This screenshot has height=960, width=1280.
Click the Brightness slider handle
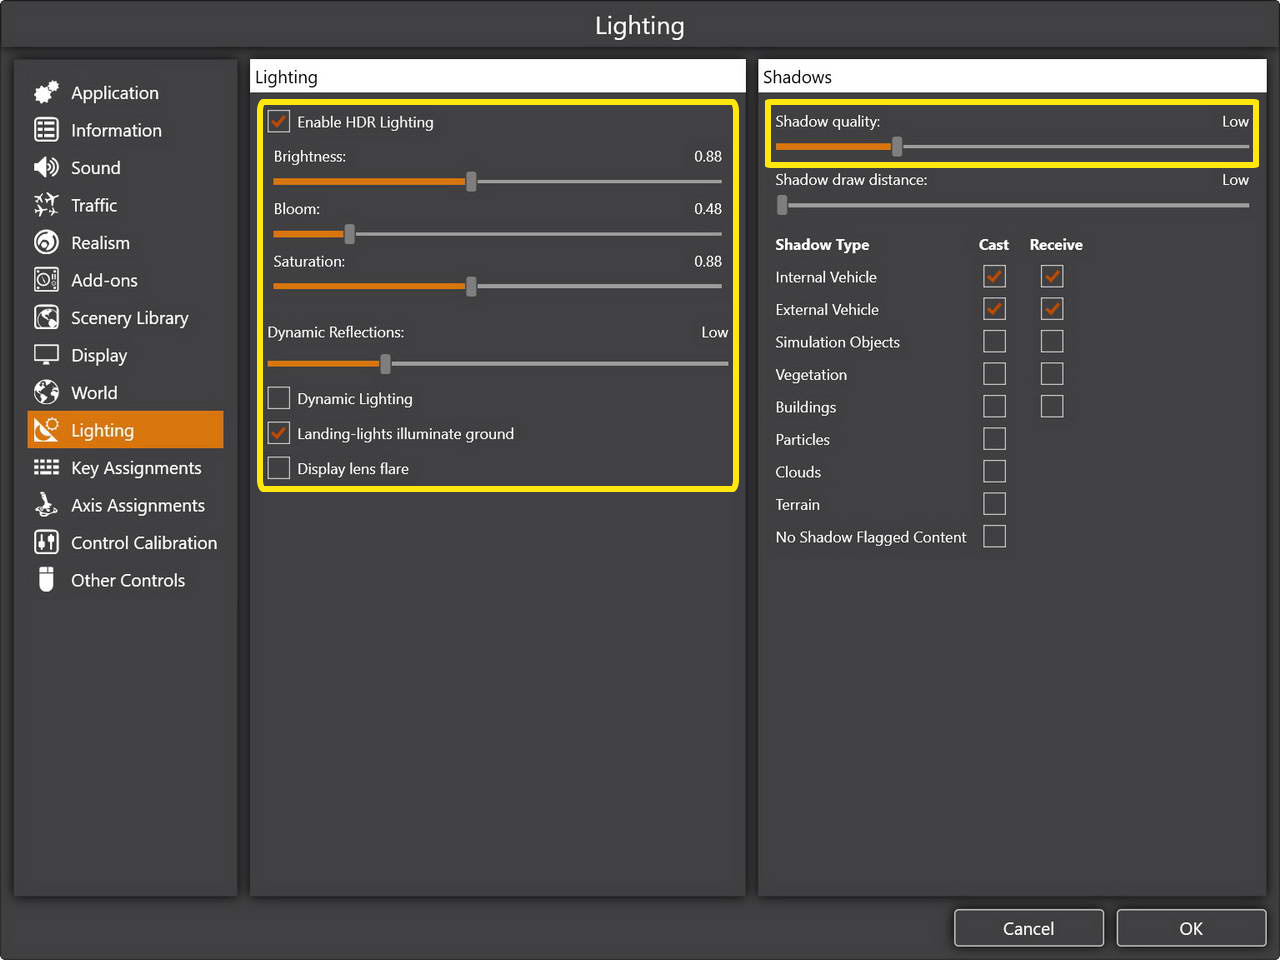click(x=471, y=182)
